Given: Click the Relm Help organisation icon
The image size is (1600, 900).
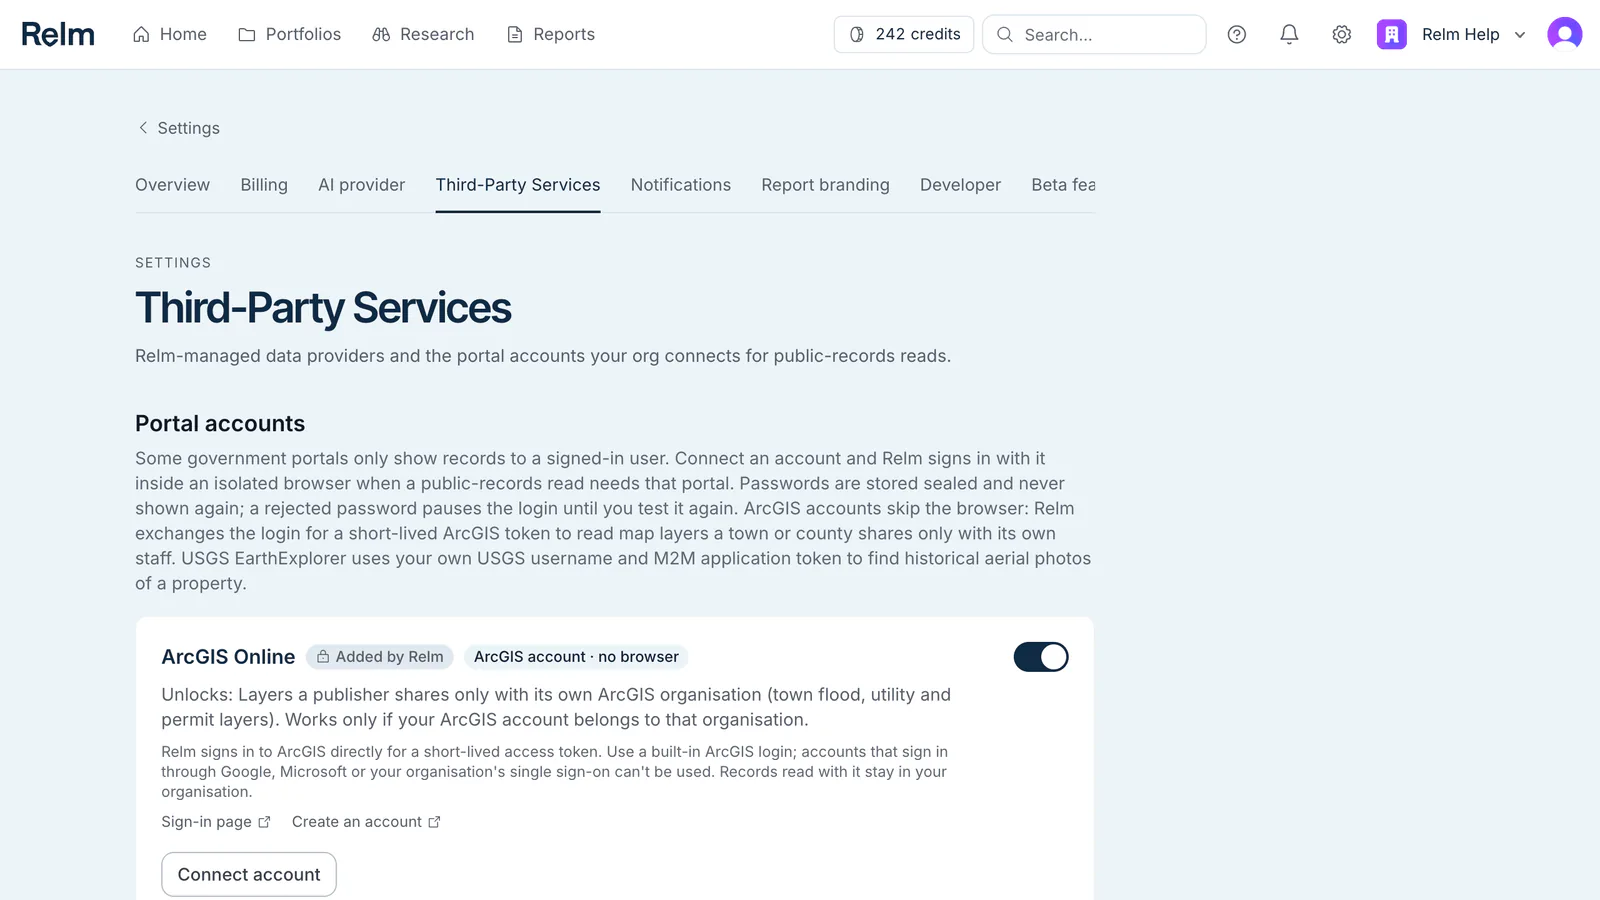Looking at the screenshot, I should tap(1391, 34).
